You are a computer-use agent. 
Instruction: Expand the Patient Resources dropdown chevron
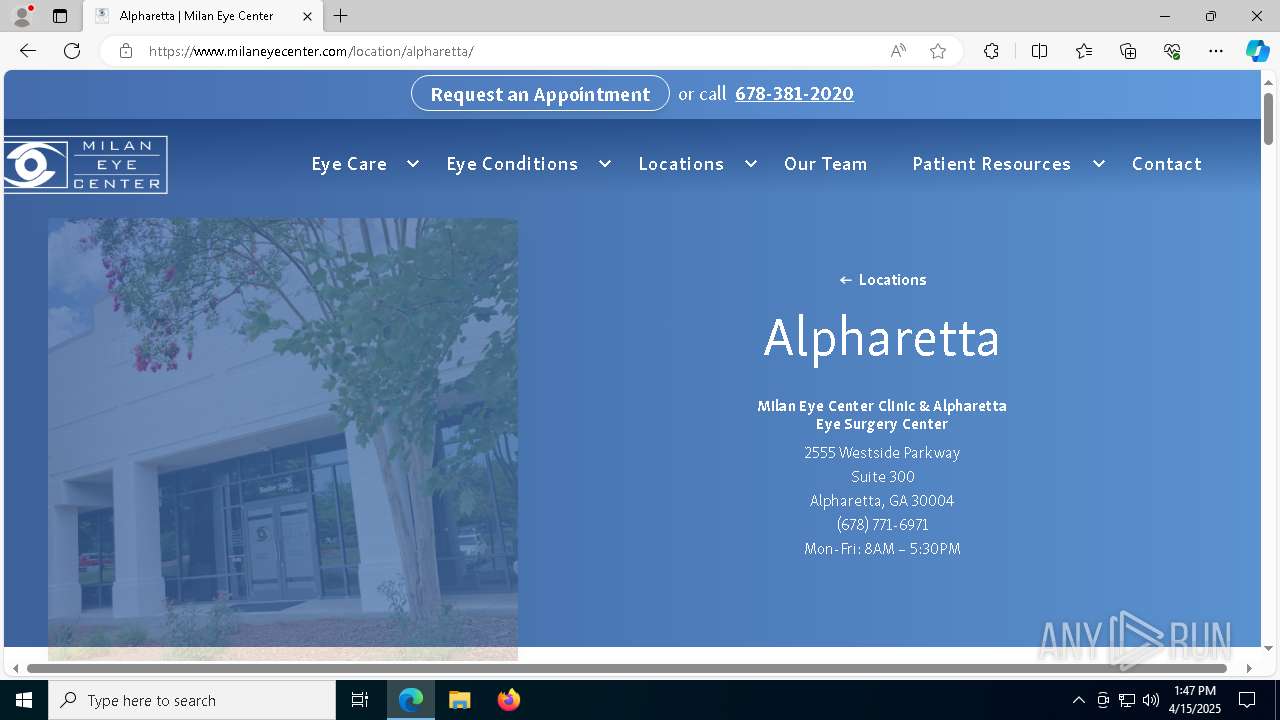(1098, 164)
